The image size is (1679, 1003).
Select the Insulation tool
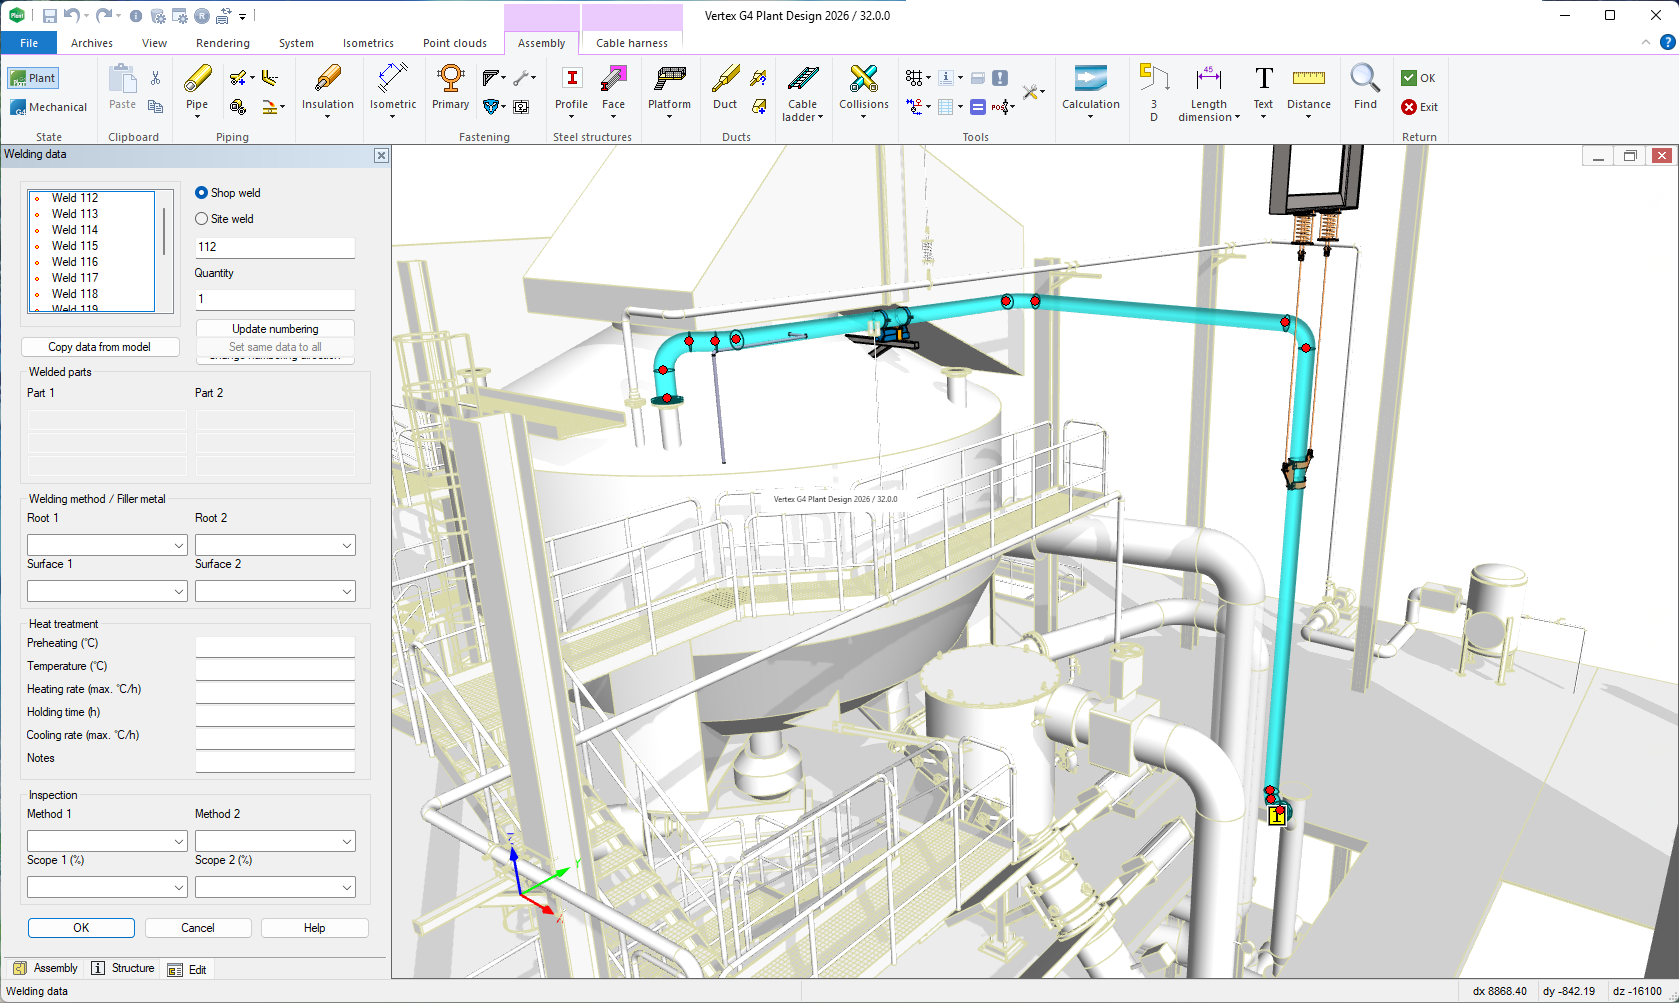327,79
